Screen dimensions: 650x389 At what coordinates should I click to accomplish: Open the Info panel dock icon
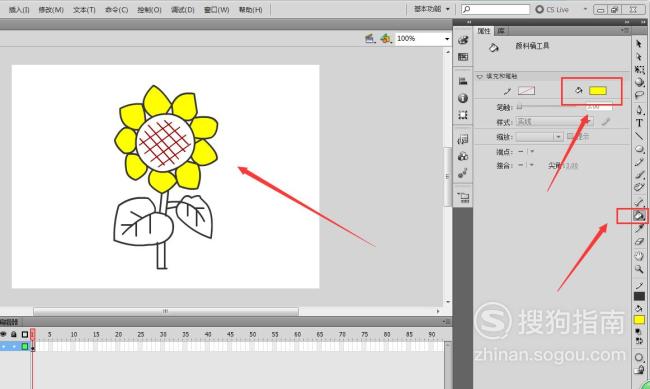(463, 98)
